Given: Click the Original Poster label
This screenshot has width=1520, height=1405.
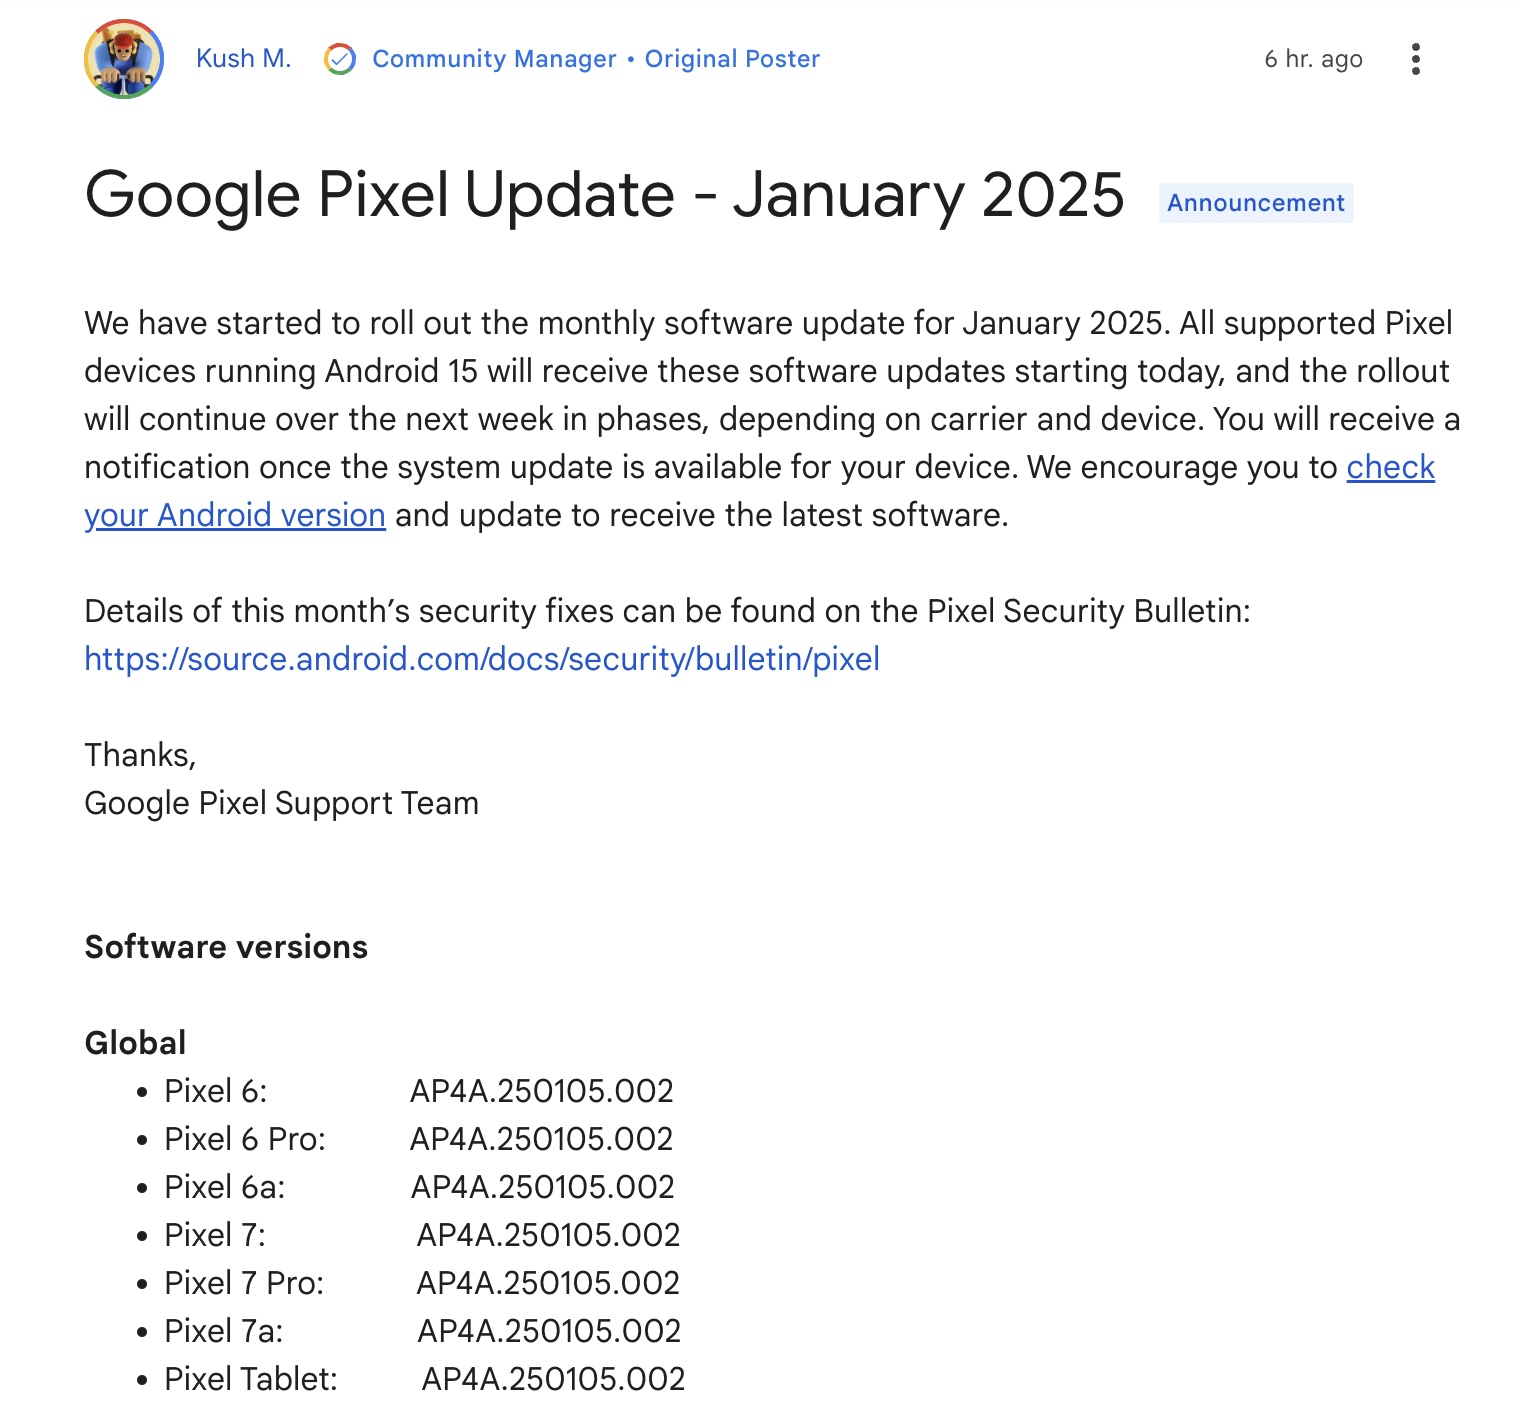Looking at the screenshot, I should [732, 59].
